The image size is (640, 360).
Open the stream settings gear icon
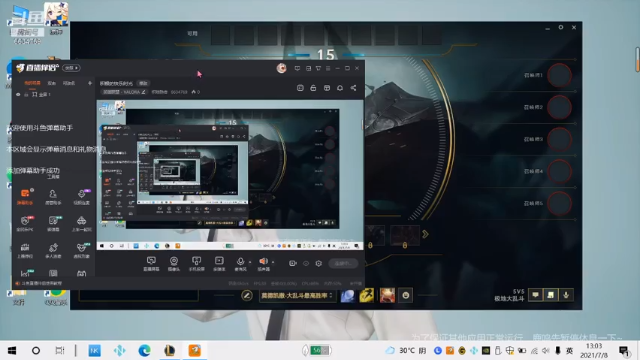coord(319,263)
